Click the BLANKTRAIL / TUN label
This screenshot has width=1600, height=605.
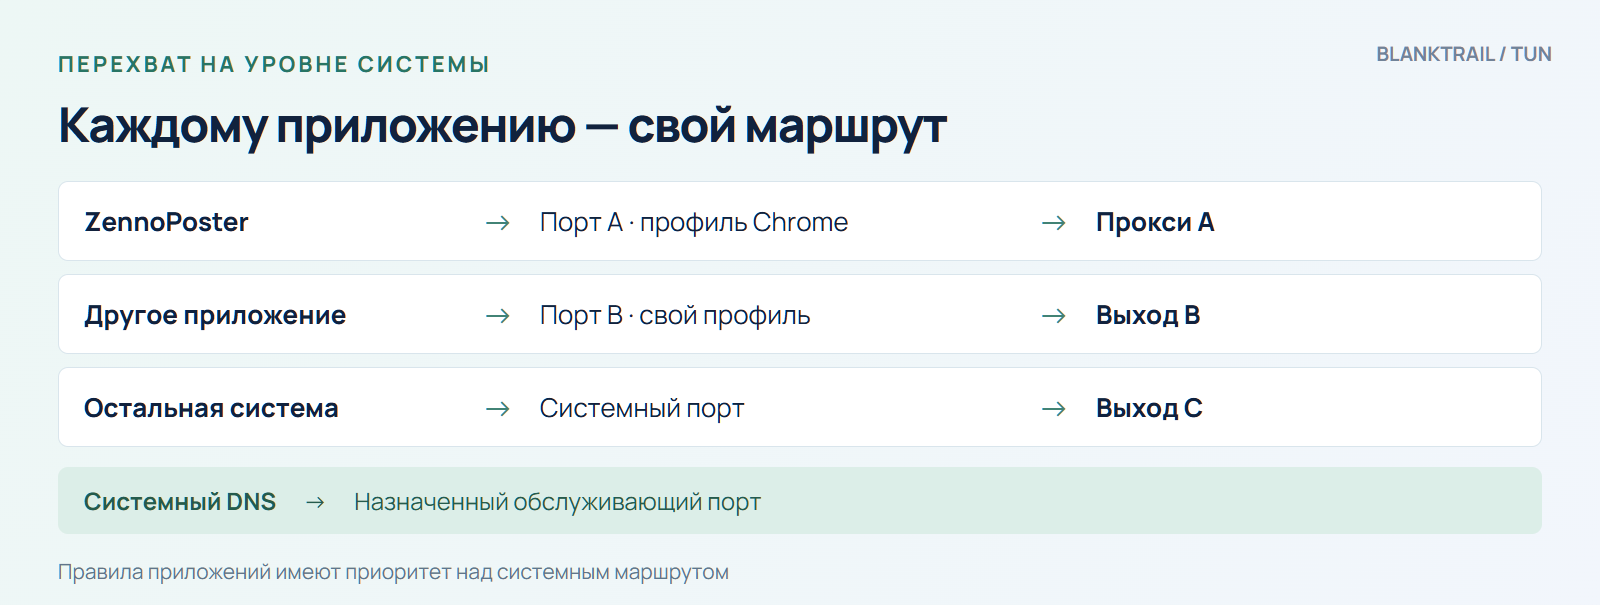(1464, 54)
